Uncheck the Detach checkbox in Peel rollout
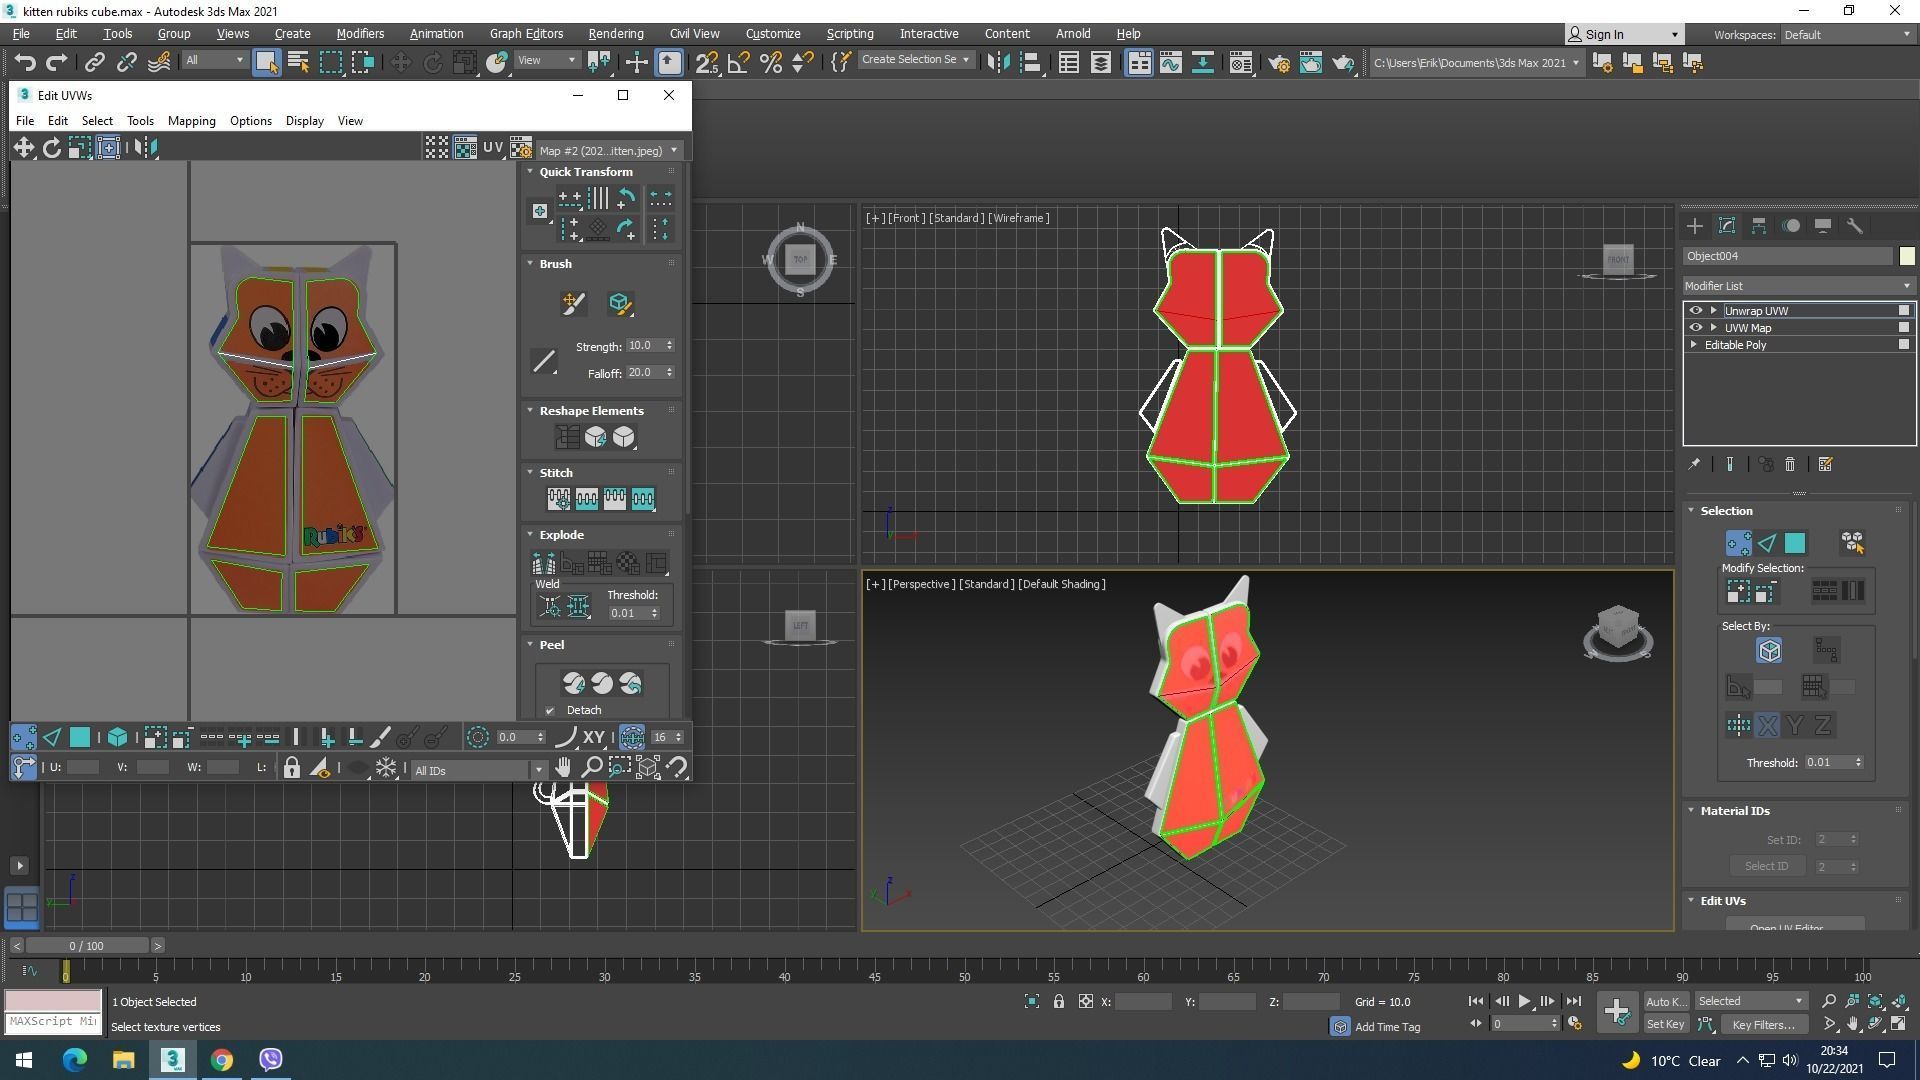This screenshot has height=1080, width=1920. 550,711
